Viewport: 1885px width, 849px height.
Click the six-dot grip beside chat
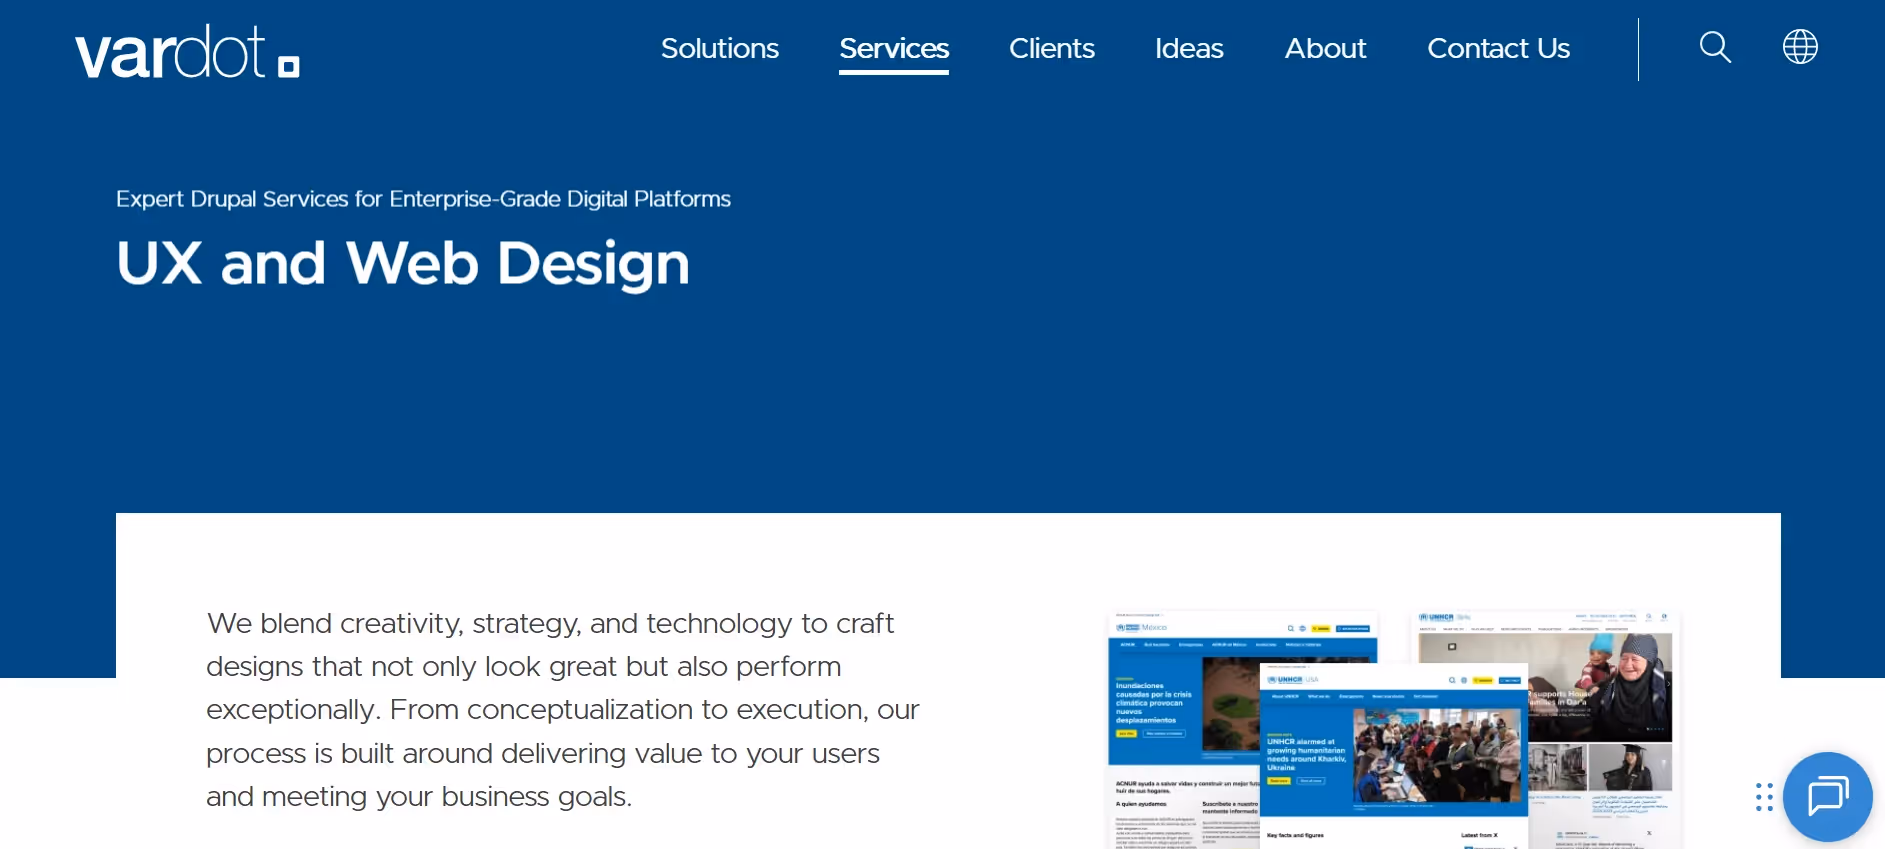(x=1764, y=797)
